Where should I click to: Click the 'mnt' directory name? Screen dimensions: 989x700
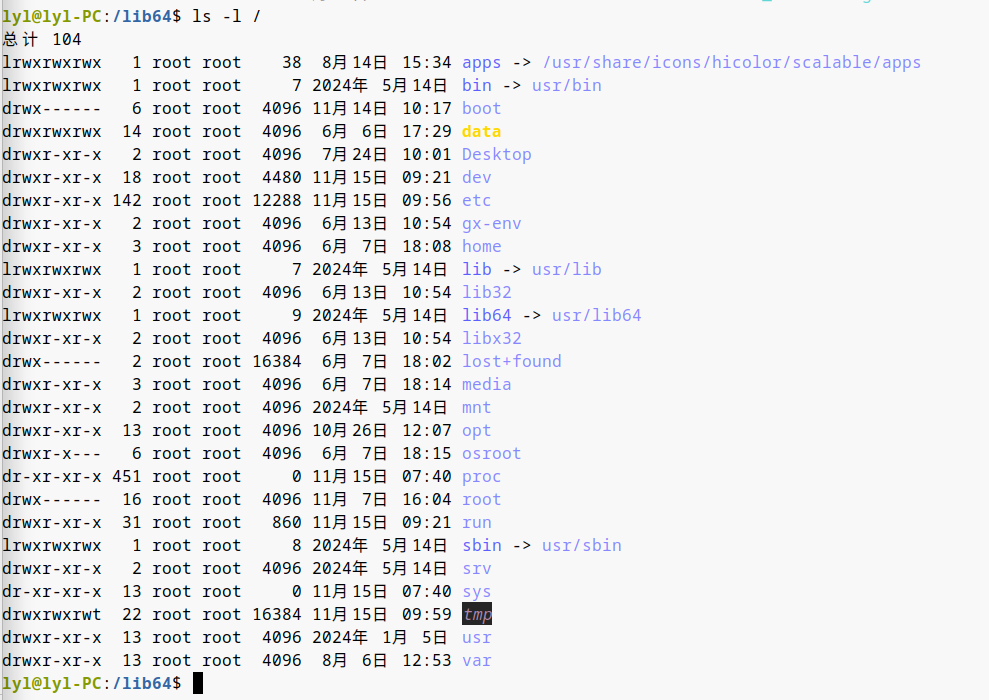tap(476, 407)
